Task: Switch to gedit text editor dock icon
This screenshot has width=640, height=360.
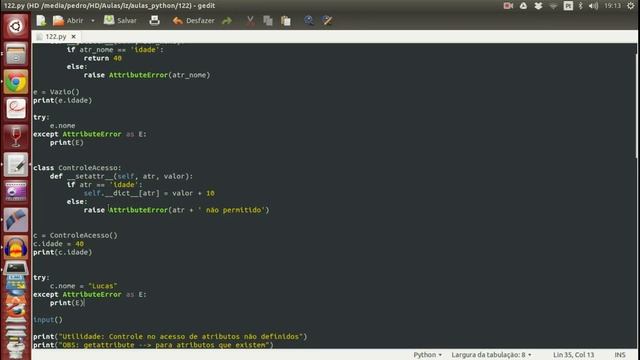Action: click(x=16, y=164)
